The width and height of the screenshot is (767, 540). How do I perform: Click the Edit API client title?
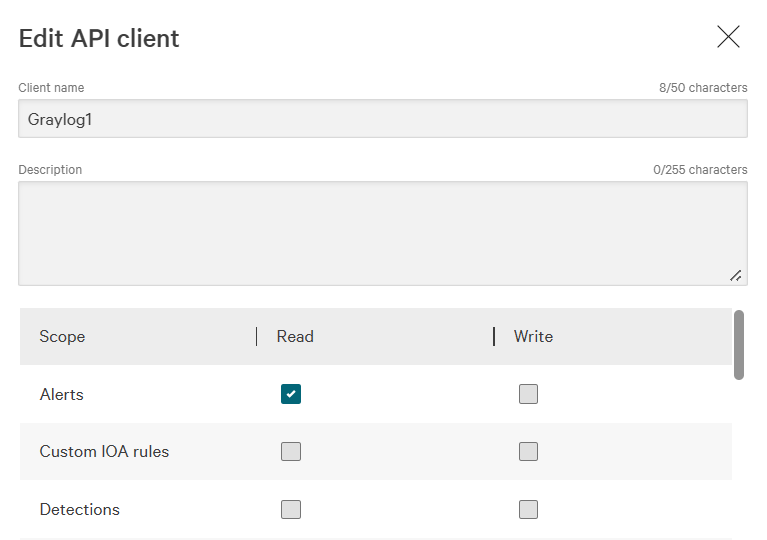click(99, 38)
